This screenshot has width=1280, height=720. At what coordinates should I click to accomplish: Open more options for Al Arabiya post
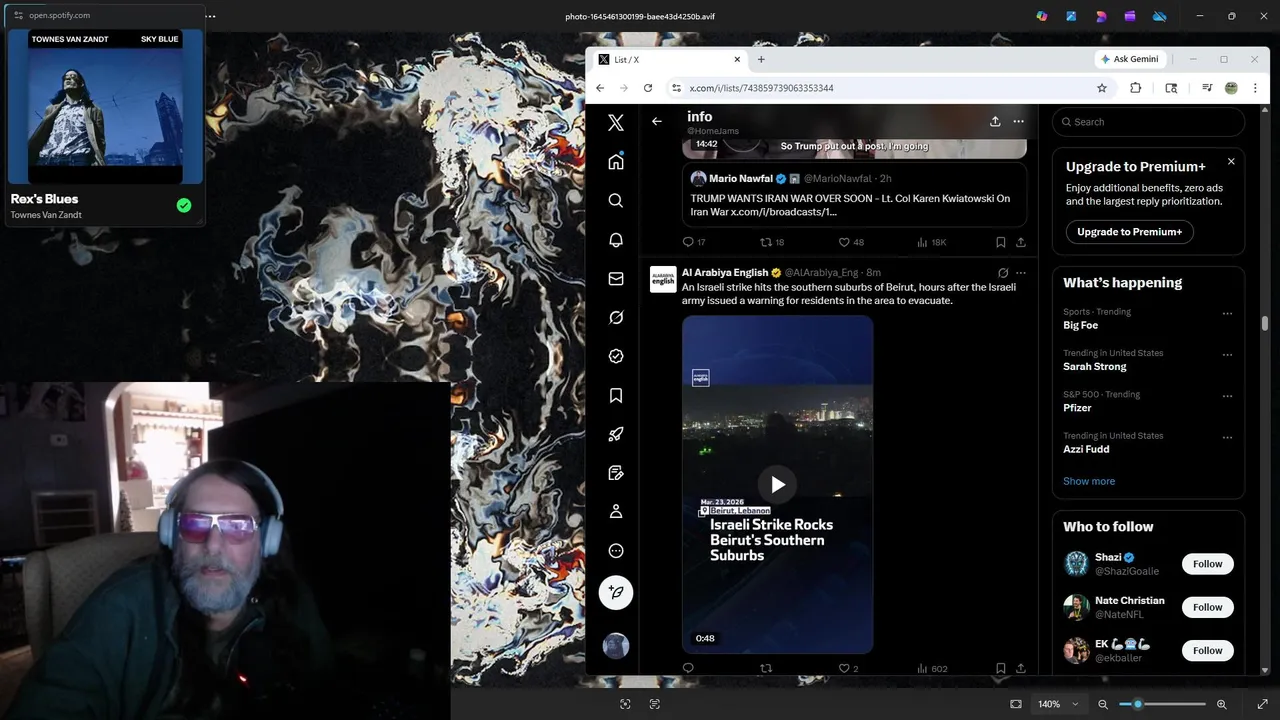tap(1020, 272)
